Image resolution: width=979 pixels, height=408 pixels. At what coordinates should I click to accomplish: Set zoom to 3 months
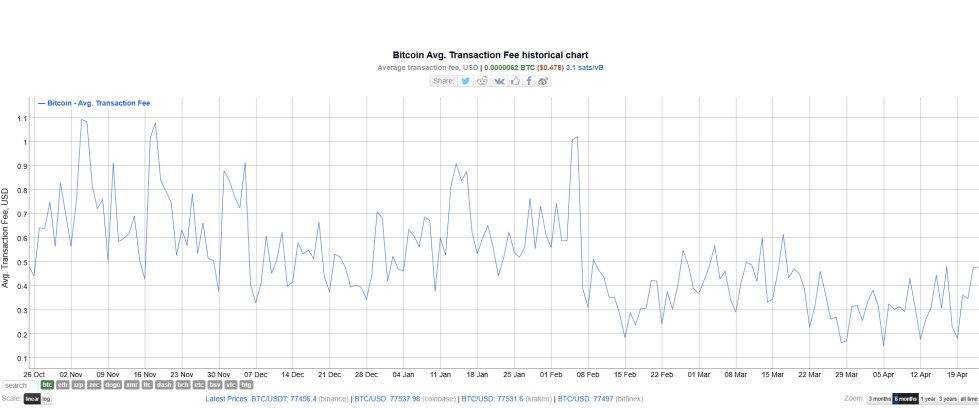click(879, 399)
